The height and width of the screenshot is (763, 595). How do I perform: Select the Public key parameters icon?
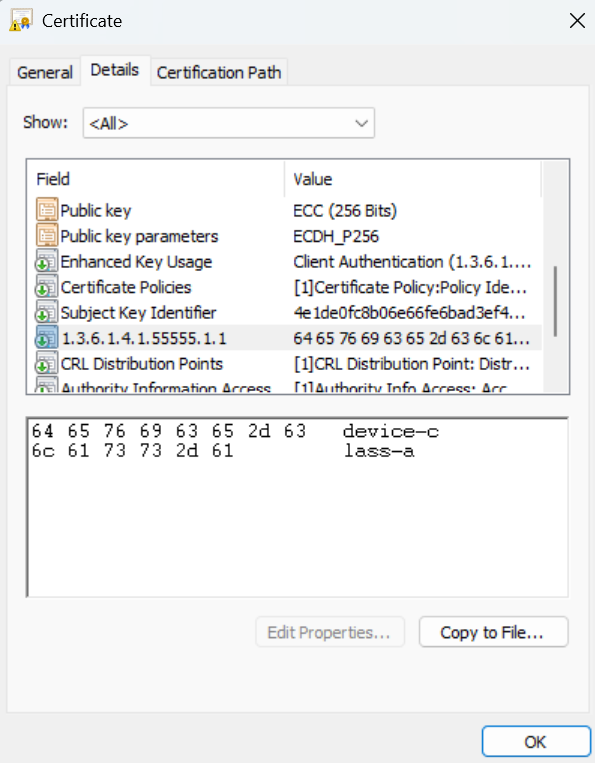click(47, 236)
